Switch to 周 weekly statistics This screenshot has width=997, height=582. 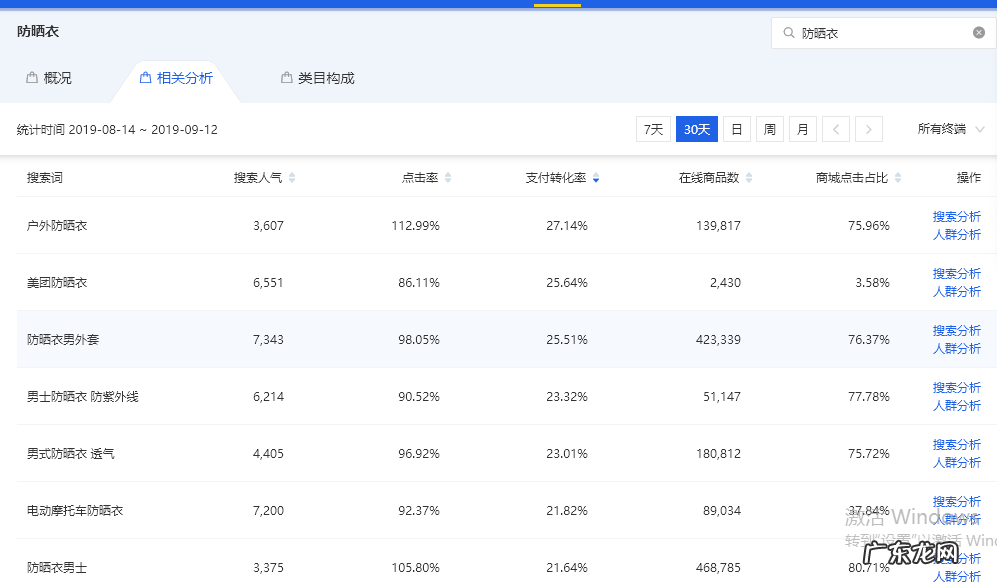[769, 129]
